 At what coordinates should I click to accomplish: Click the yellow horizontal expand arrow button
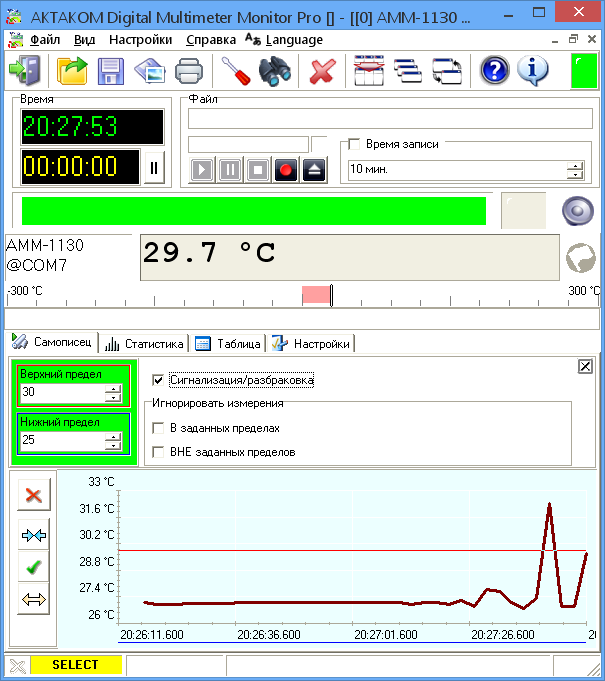click(x=33, y=599)
